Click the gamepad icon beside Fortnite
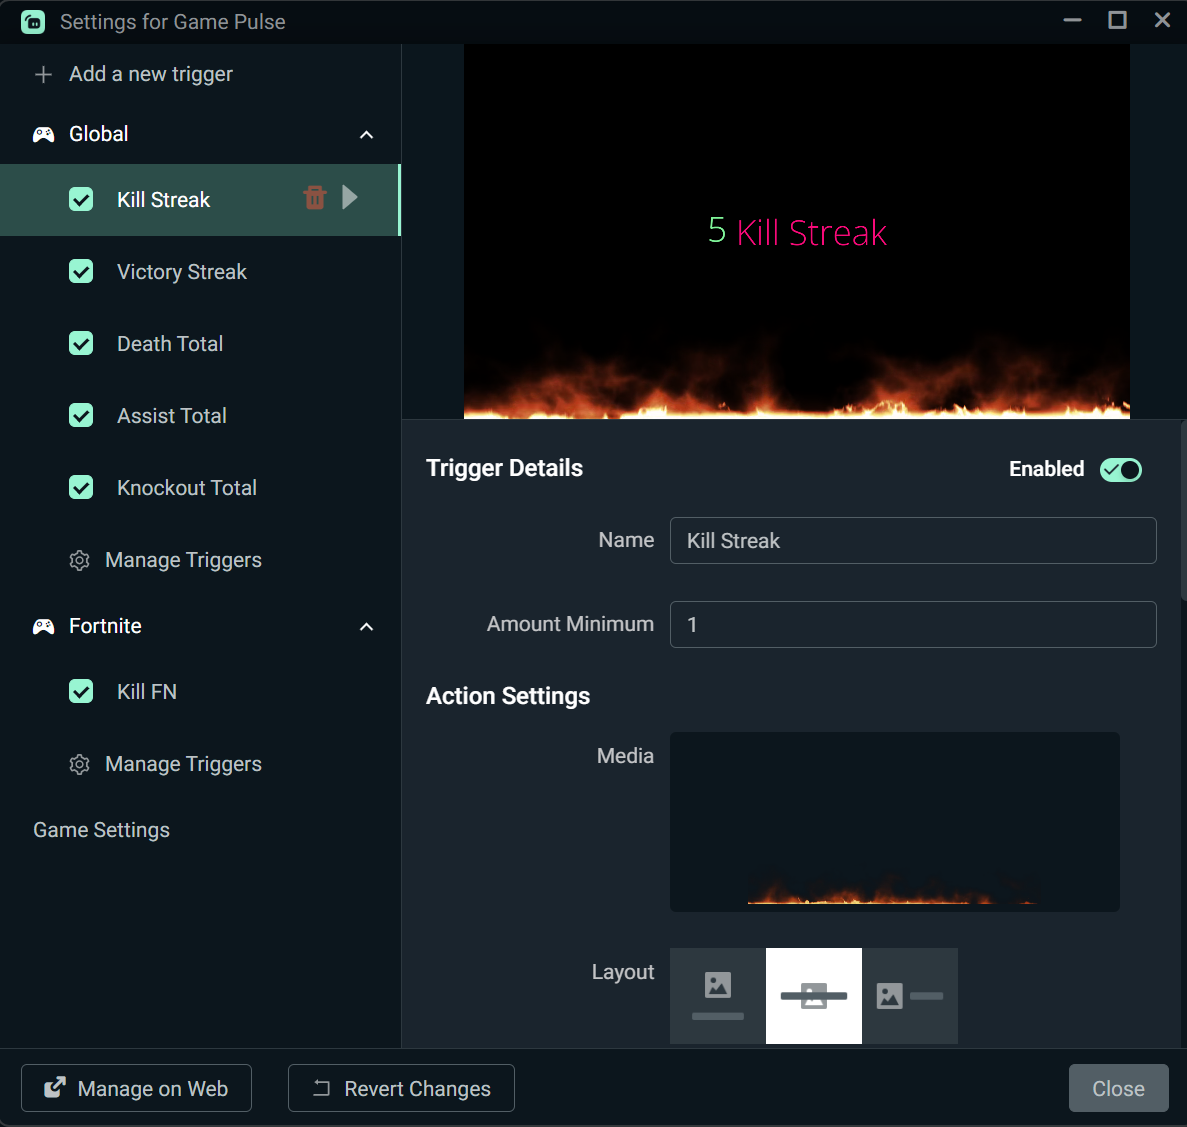The width and height of the screenshot is (1187, 1127). tap(43, 626)
